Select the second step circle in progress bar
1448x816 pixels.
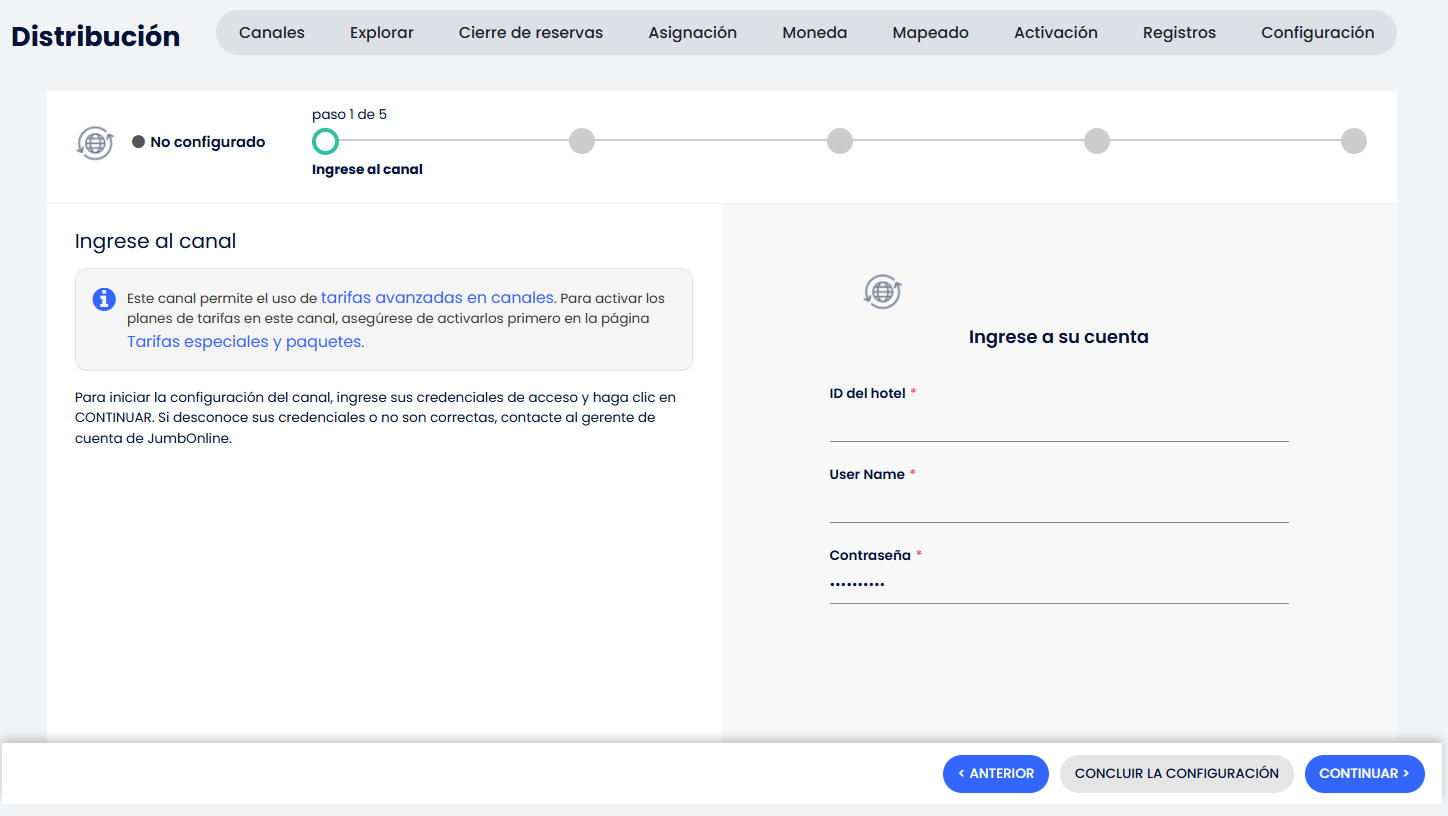pos(582,141)
